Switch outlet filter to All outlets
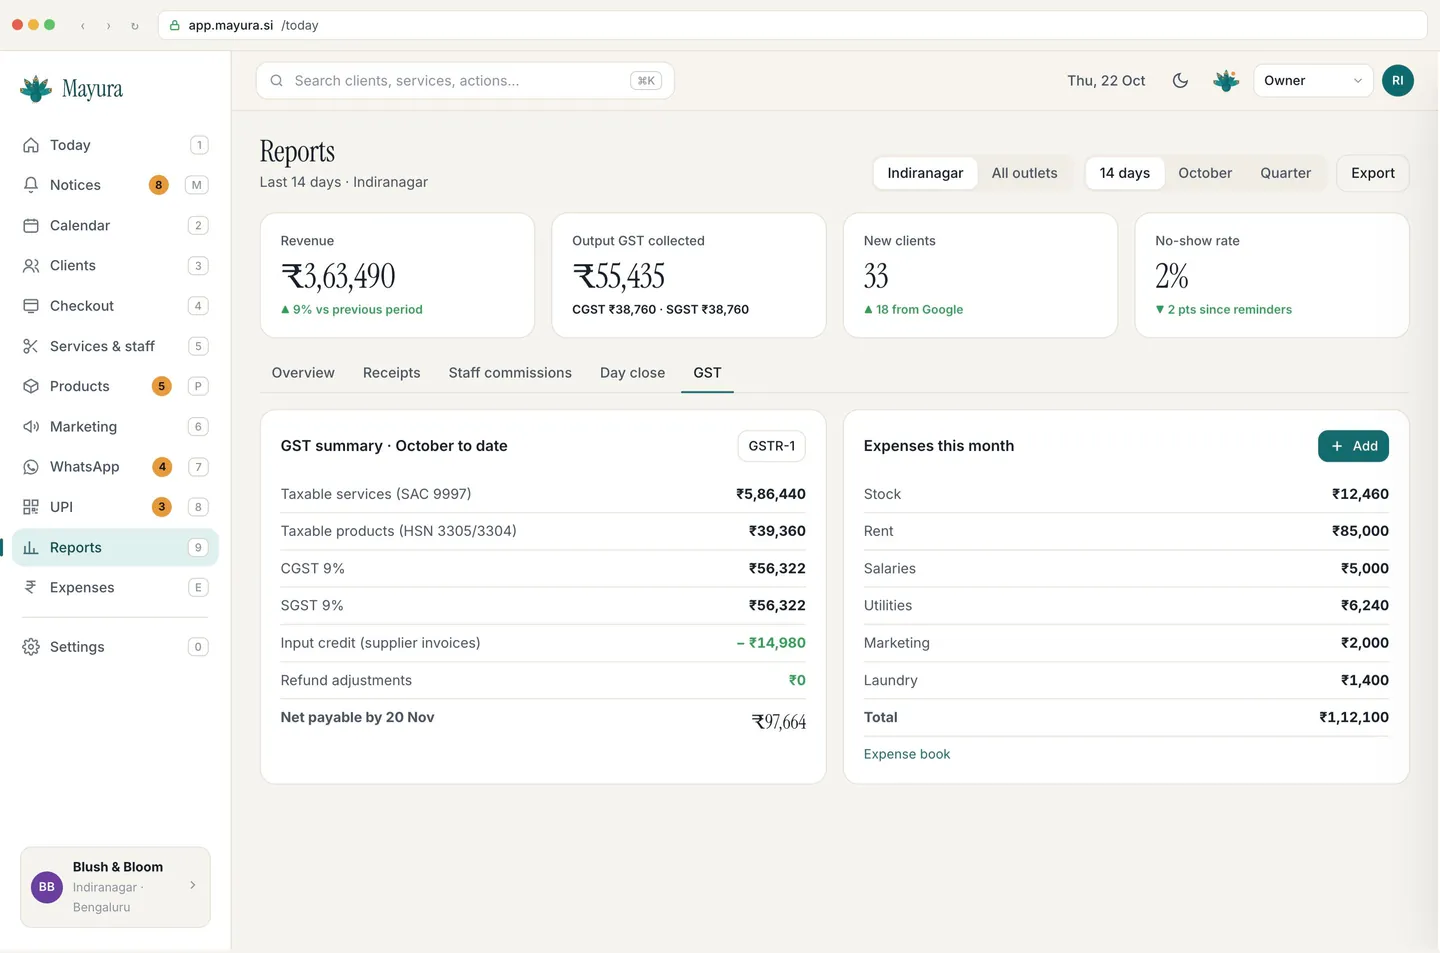 1024,173
